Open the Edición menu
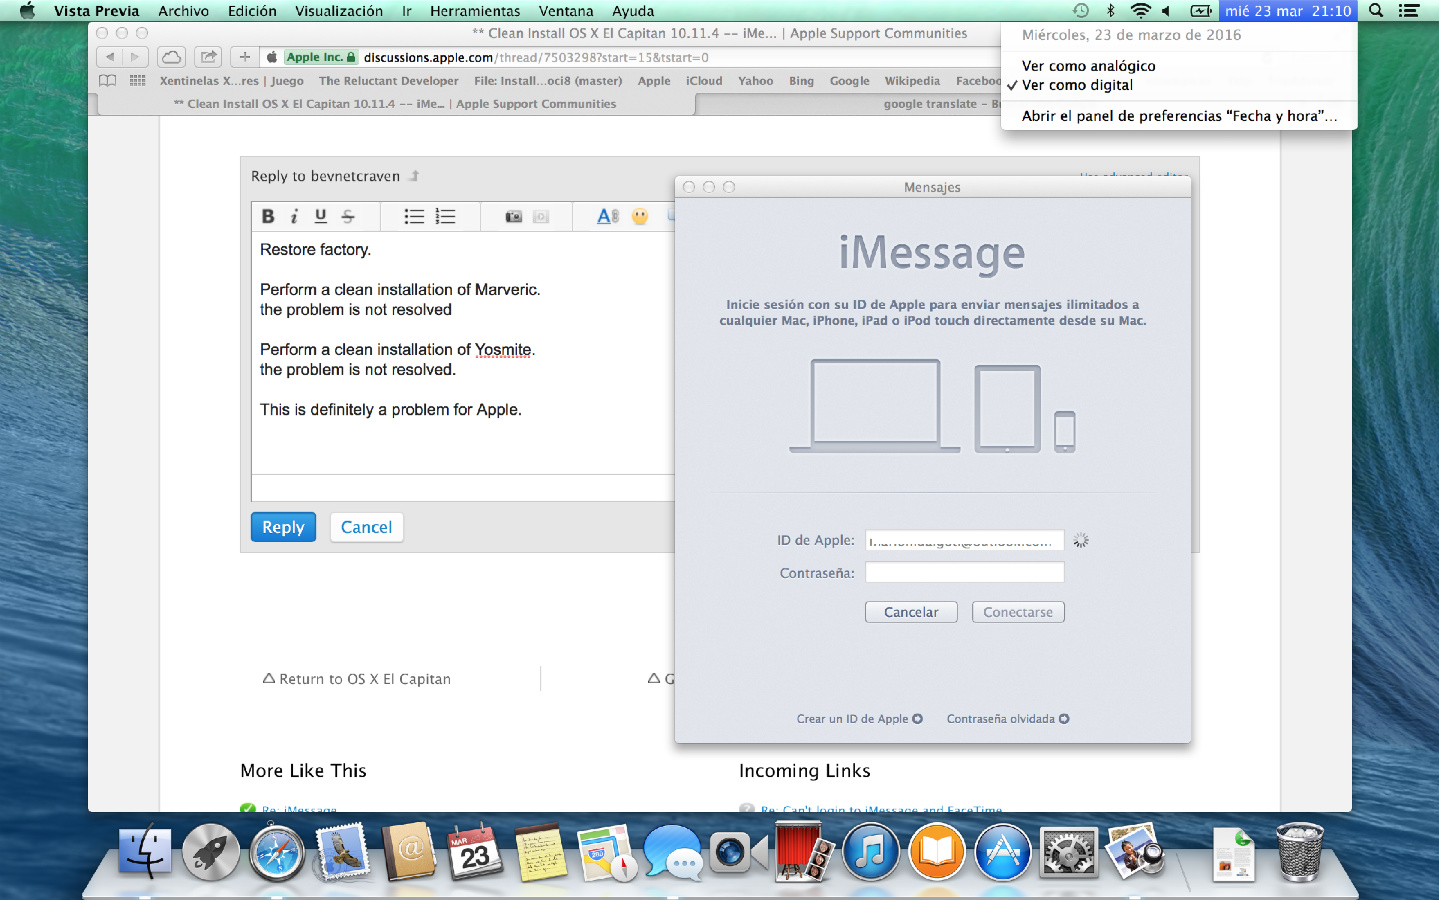 [x=252, y=11]
